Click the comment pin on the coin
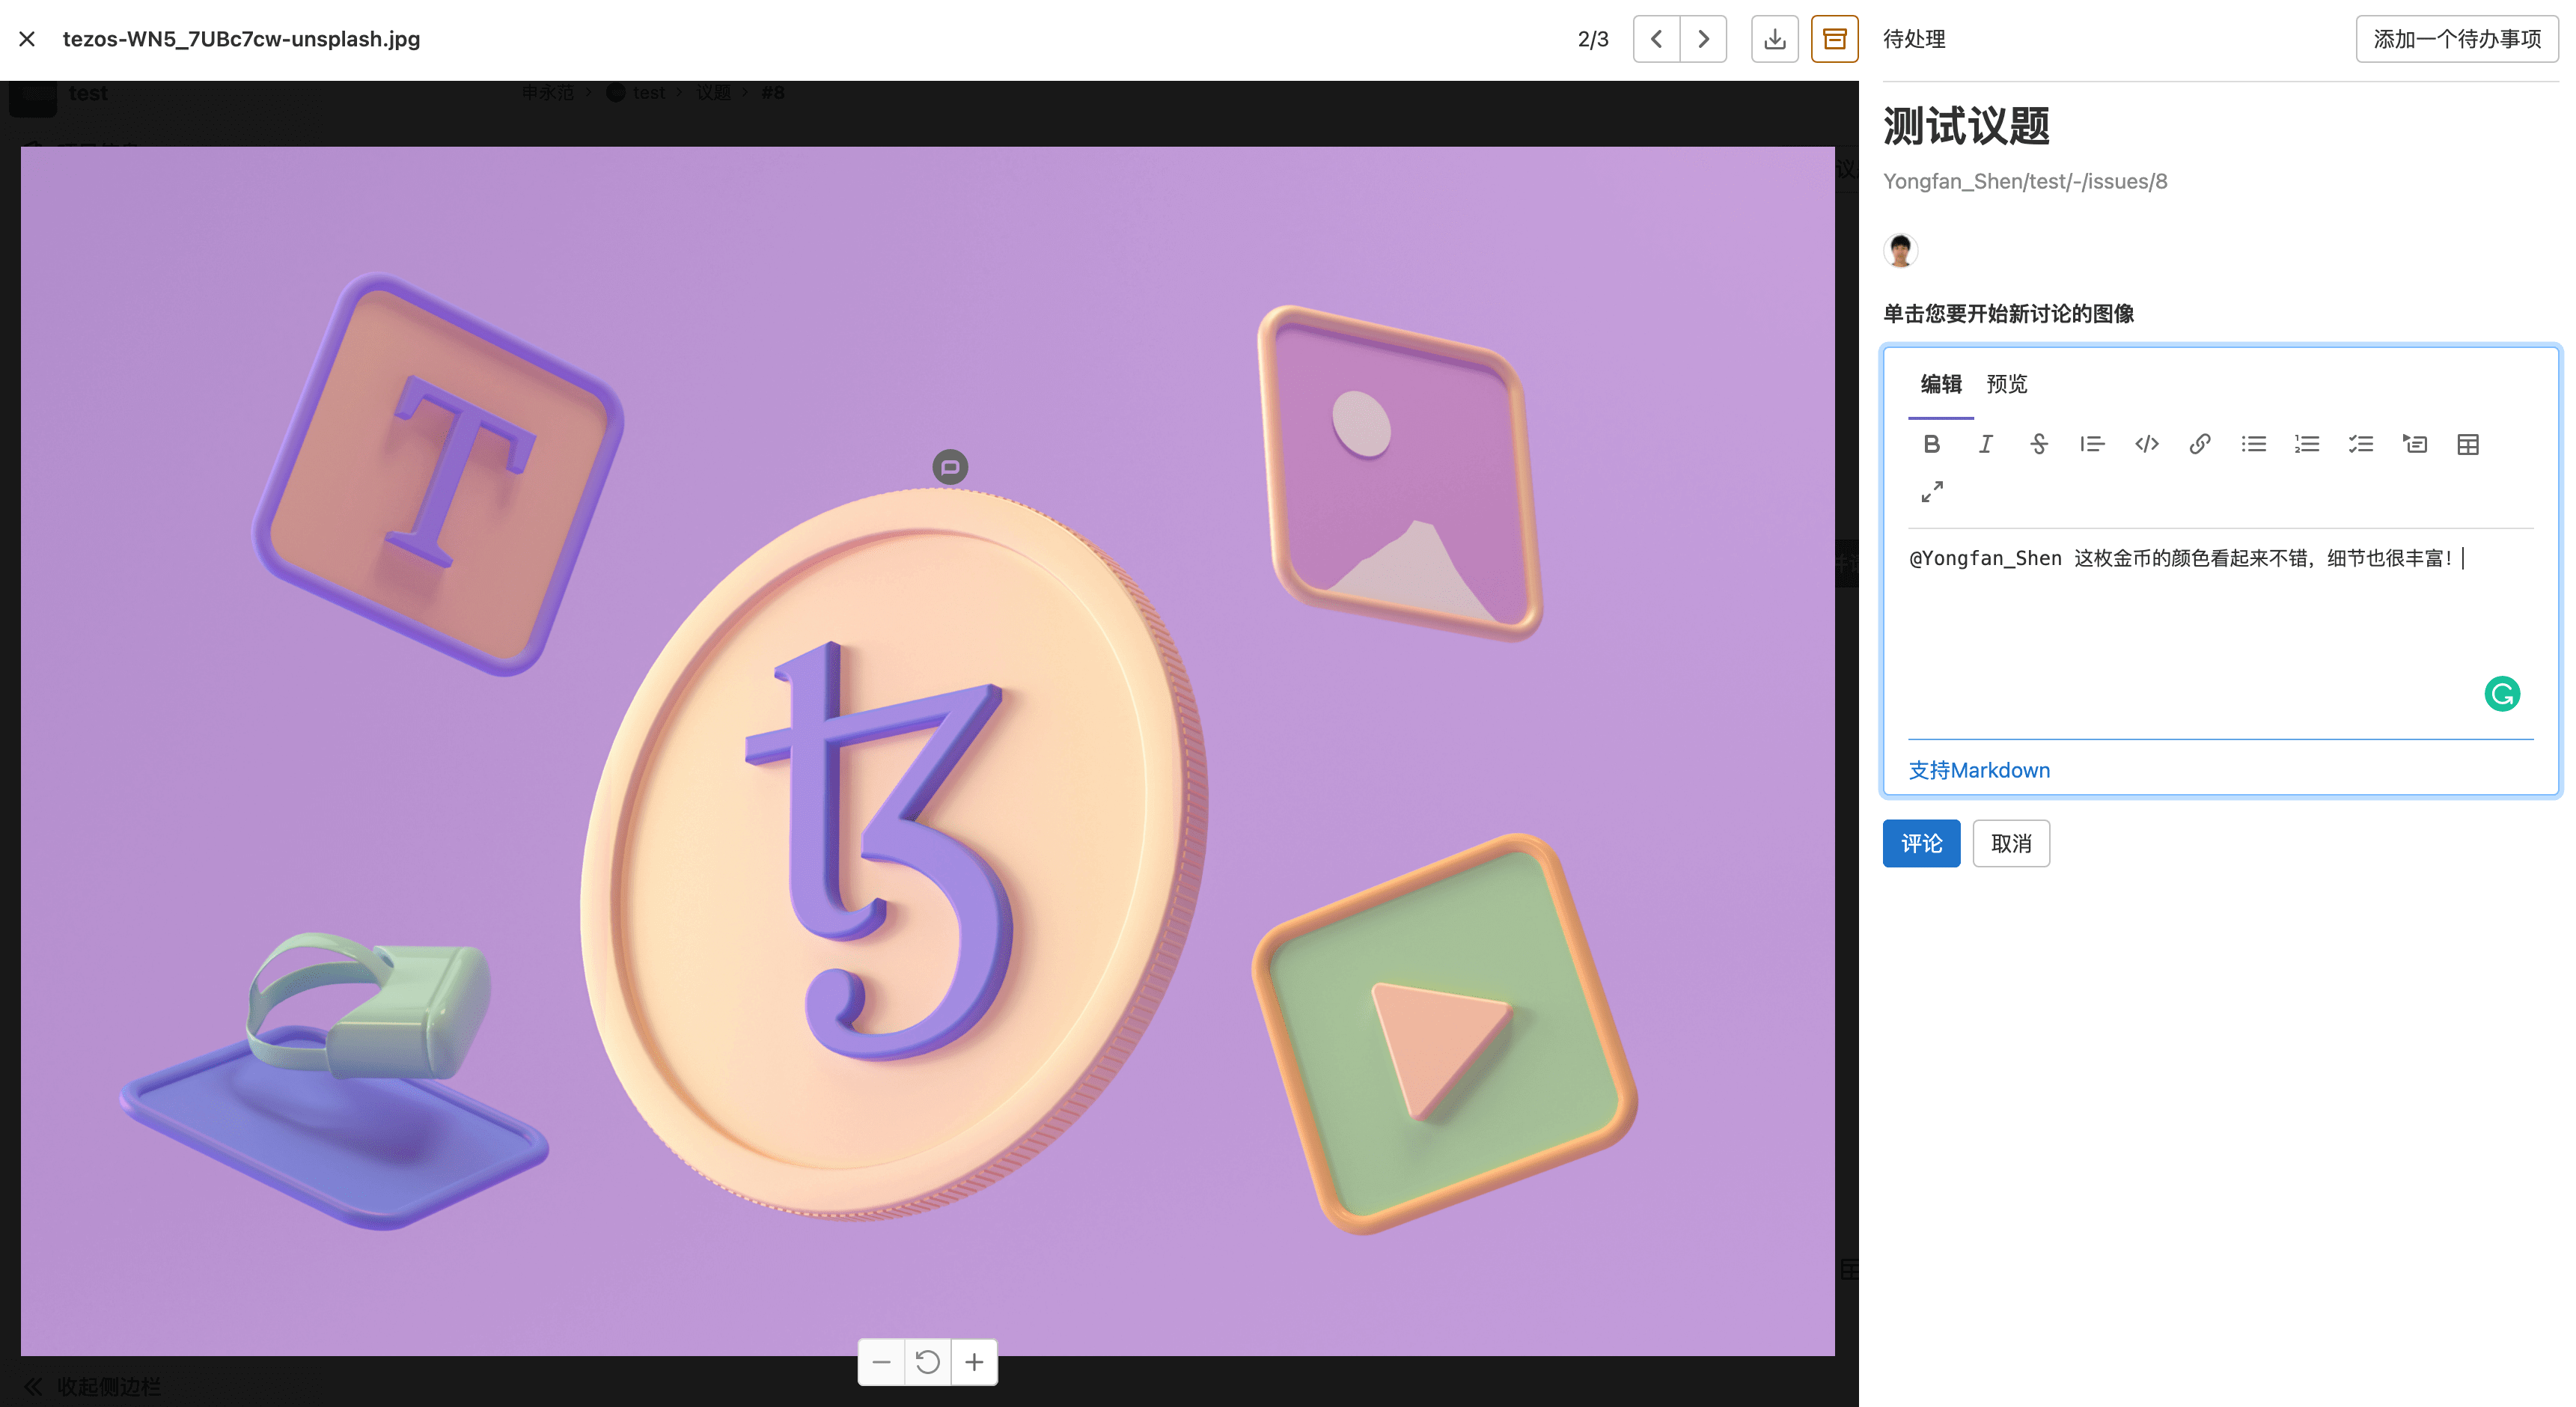Screen dimensions: 2576x1407 click(x=950, y=467)
